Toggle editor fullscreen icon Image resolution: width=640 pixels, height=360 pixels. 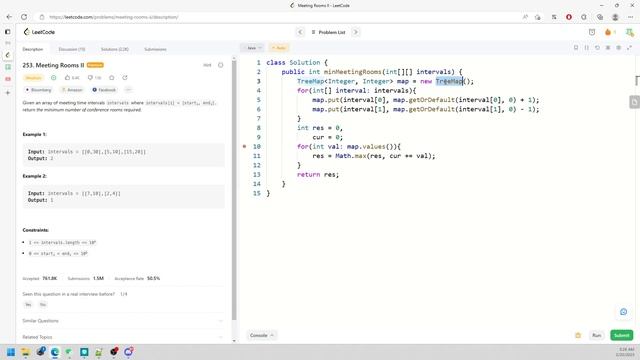(629, 48)
